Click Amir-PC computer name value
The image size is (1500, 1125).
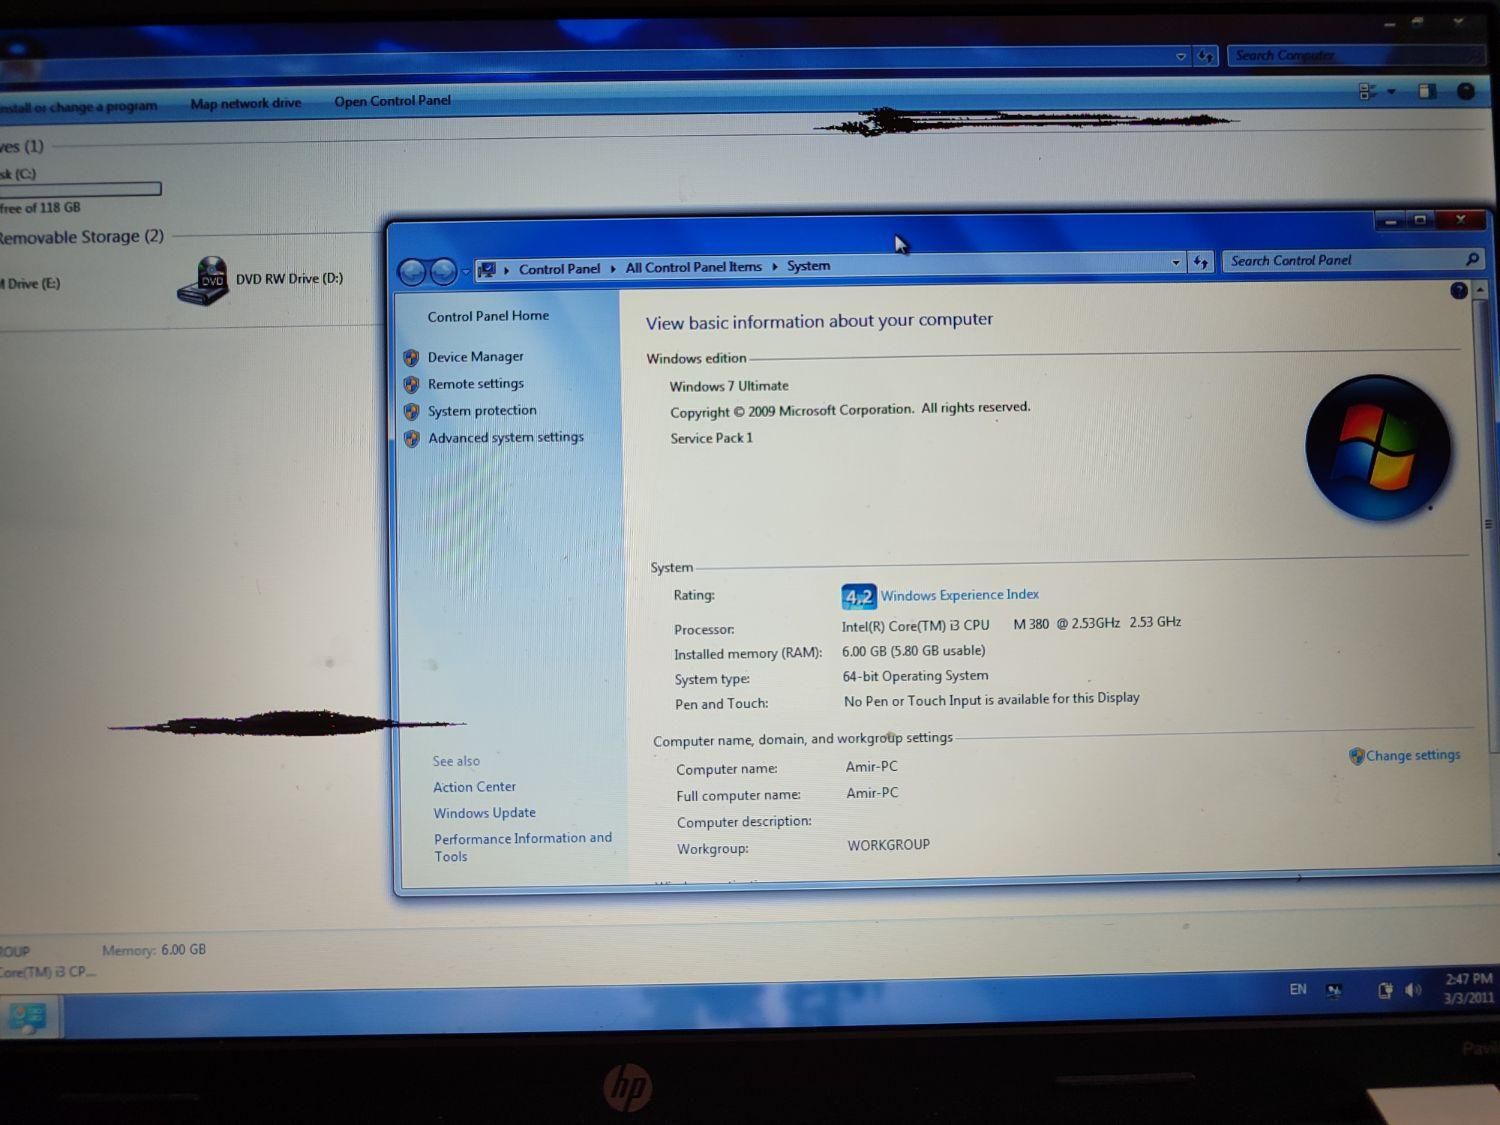871,767
